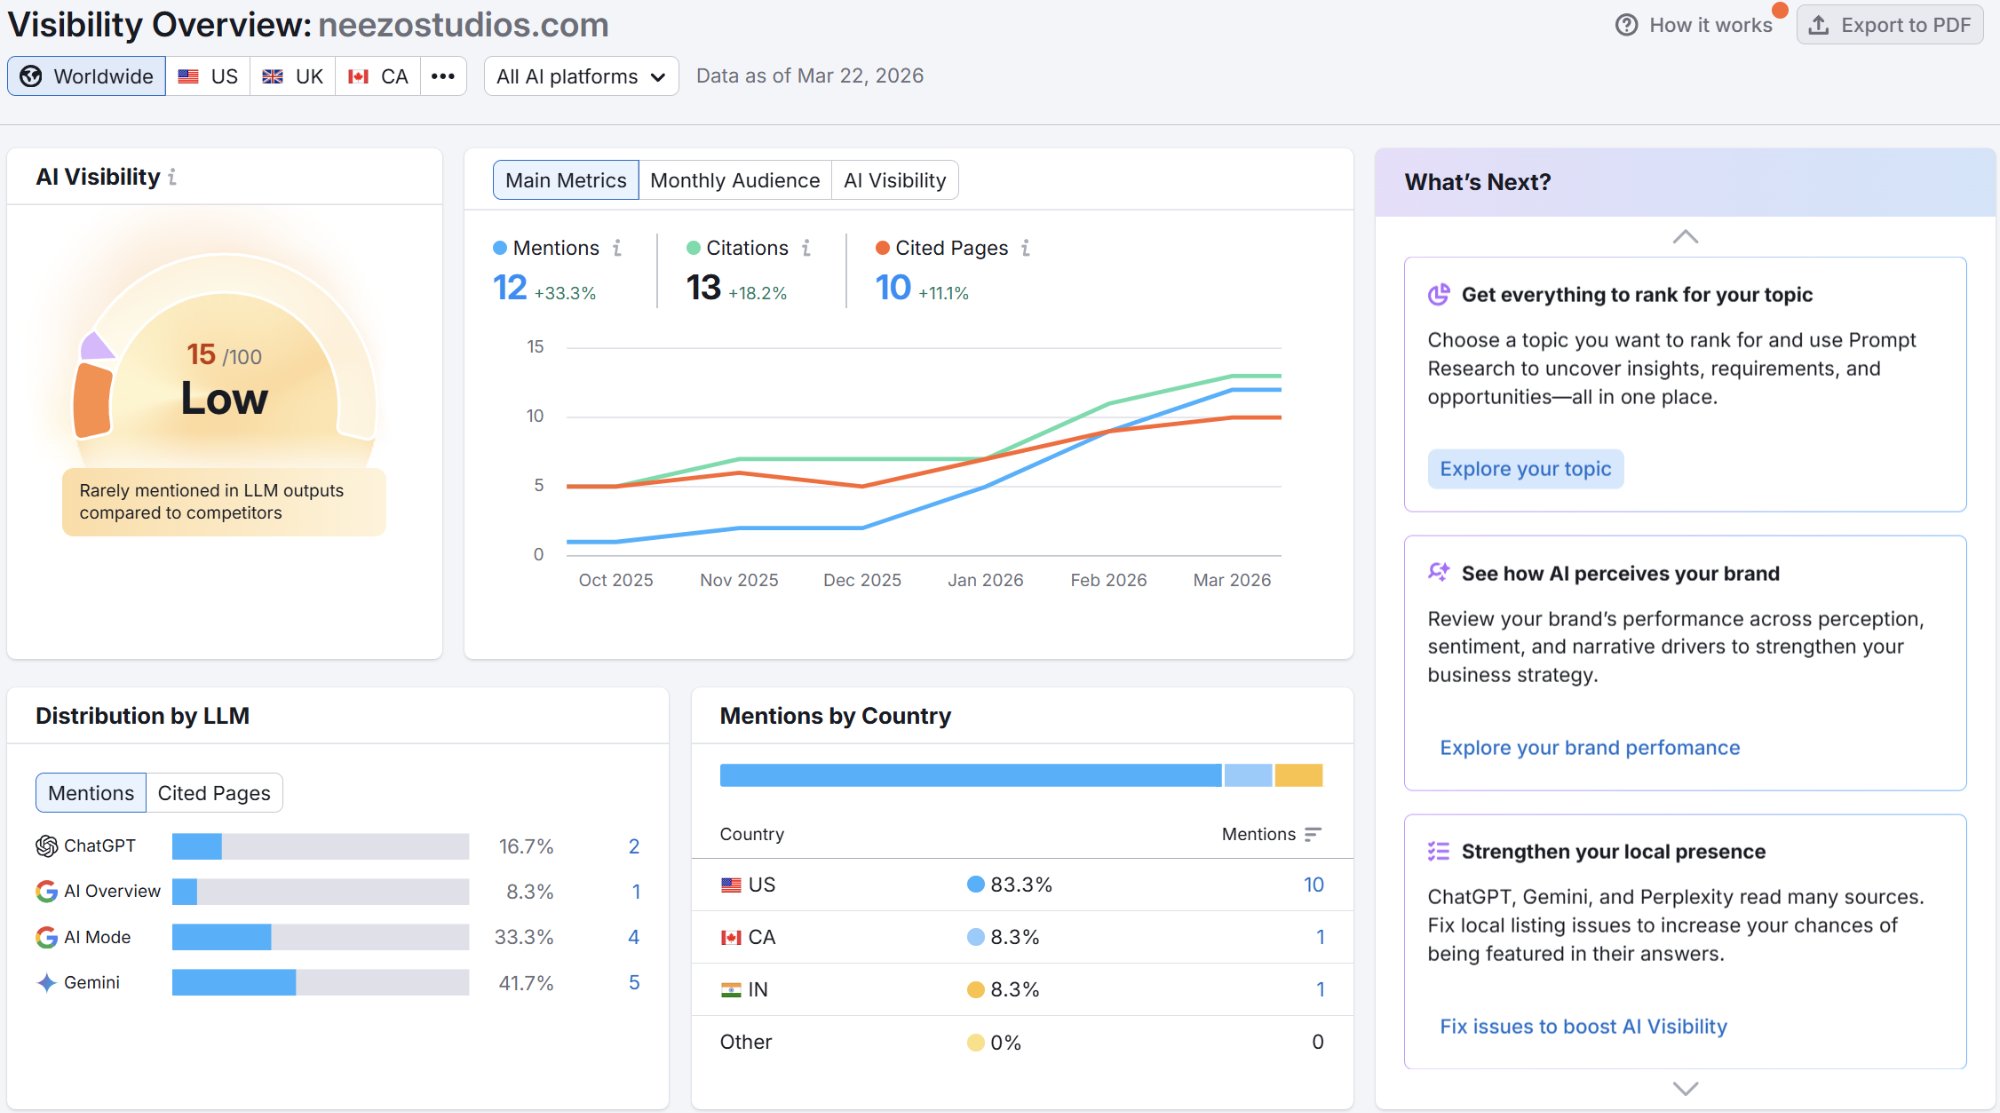Click the ChatGPT logo icon
Viewport: 2000px width, 1113px height.
(x=46, y=846)
